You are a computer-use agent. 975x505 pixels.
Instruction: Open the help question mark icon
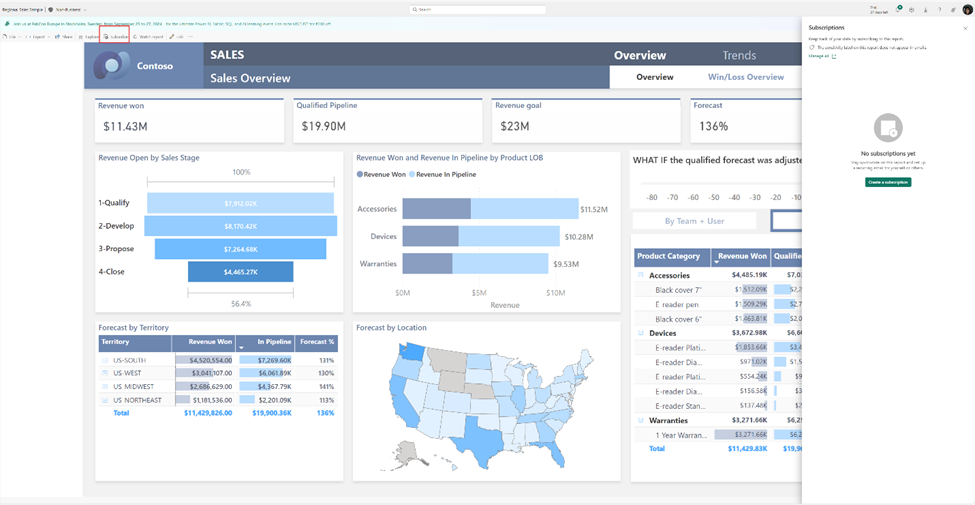point(940,9)
